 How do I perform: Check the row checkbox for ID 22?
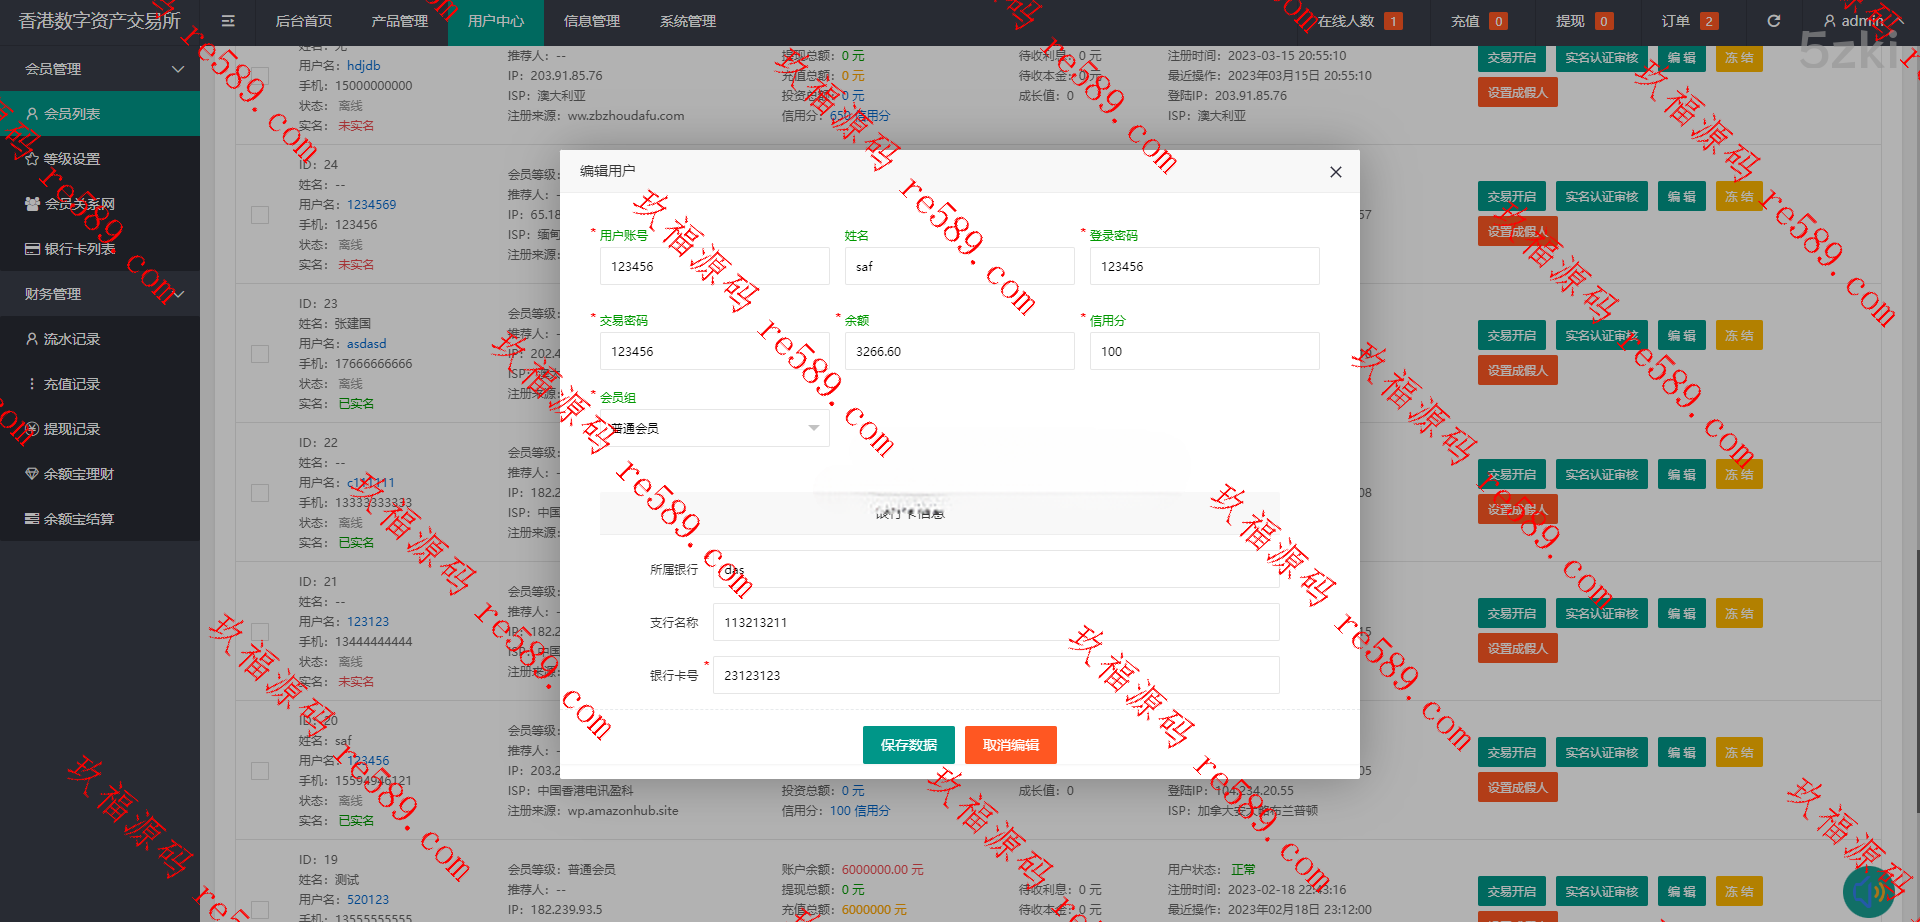click(x=260, y=493)
